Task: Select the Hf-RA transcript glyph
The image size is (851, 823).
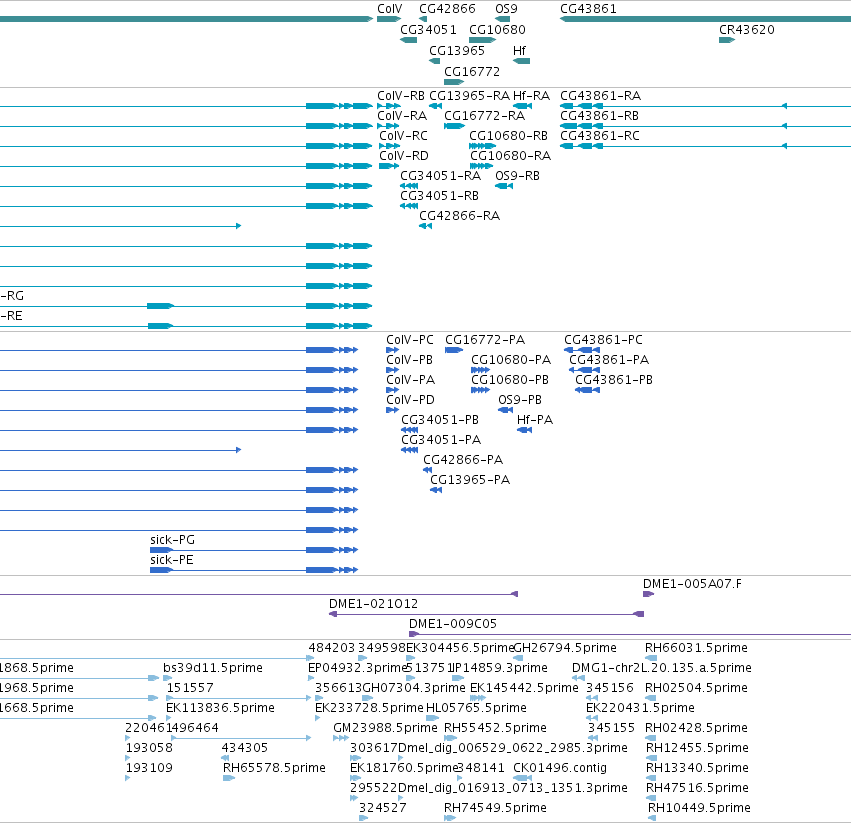Action: tap(522, 106)
